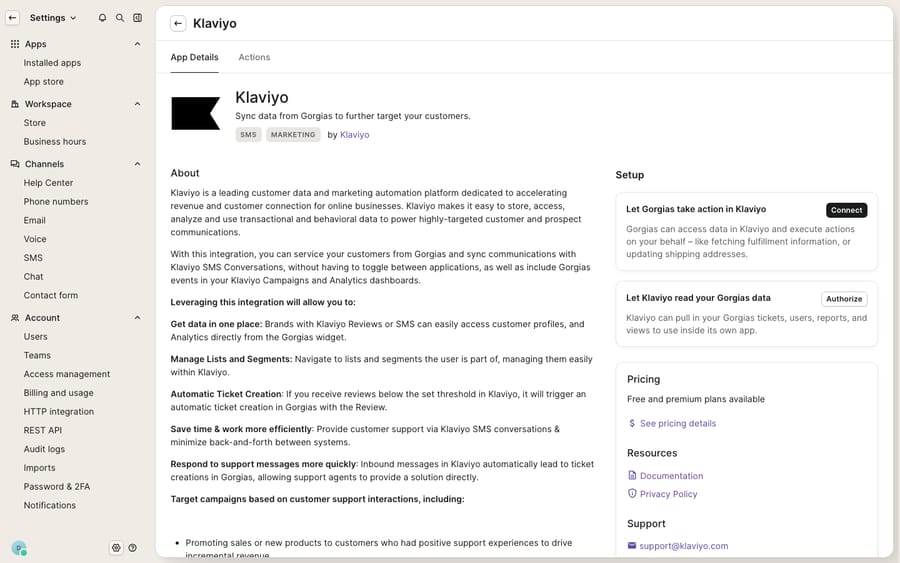
Task: Select the App Details tab
Action: [195, 57]
